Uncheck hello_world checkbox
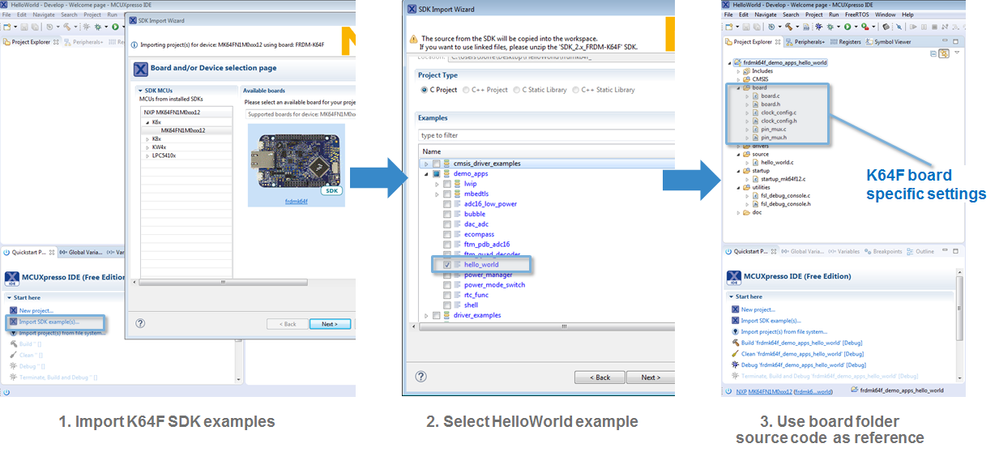 coord(447,264)
